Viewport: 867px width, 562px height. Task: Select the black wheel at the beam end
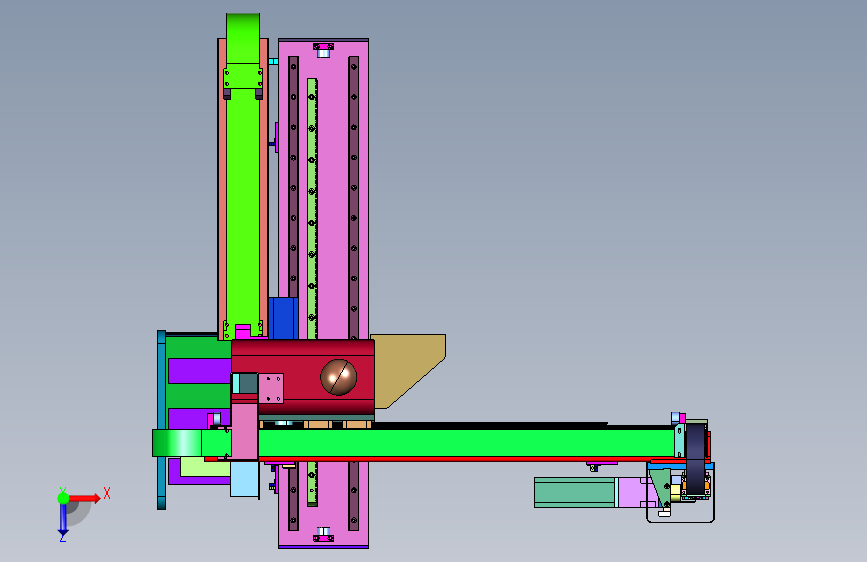[696, 459]
